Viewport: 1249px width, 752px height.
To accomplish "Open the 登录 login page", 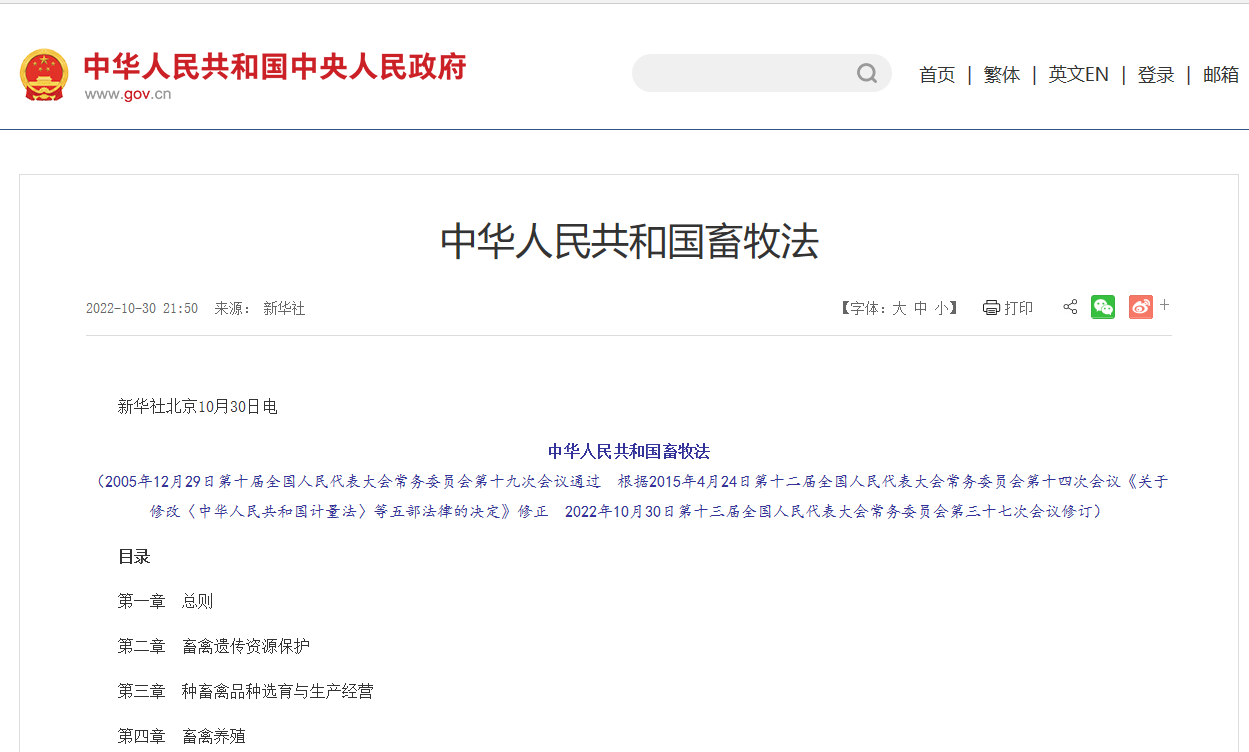I will (x=1155, y=75).
